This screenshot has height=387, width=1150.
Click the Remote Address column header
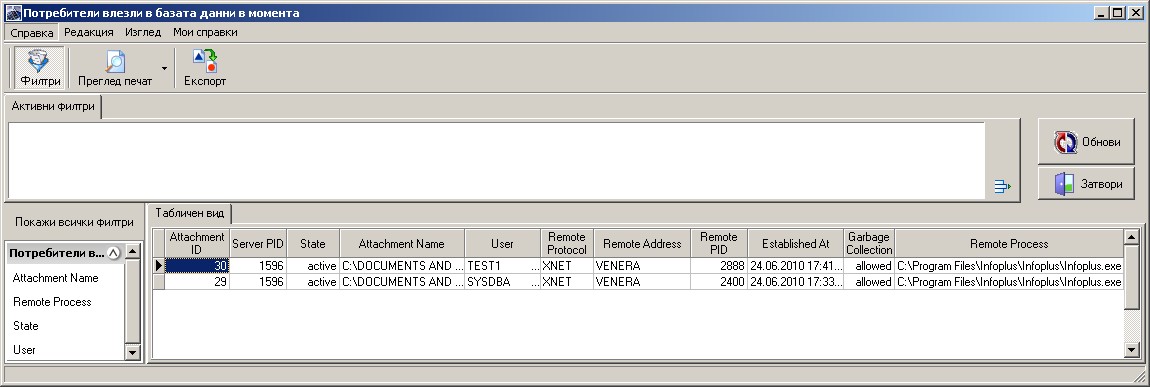[x=642, y=243]
